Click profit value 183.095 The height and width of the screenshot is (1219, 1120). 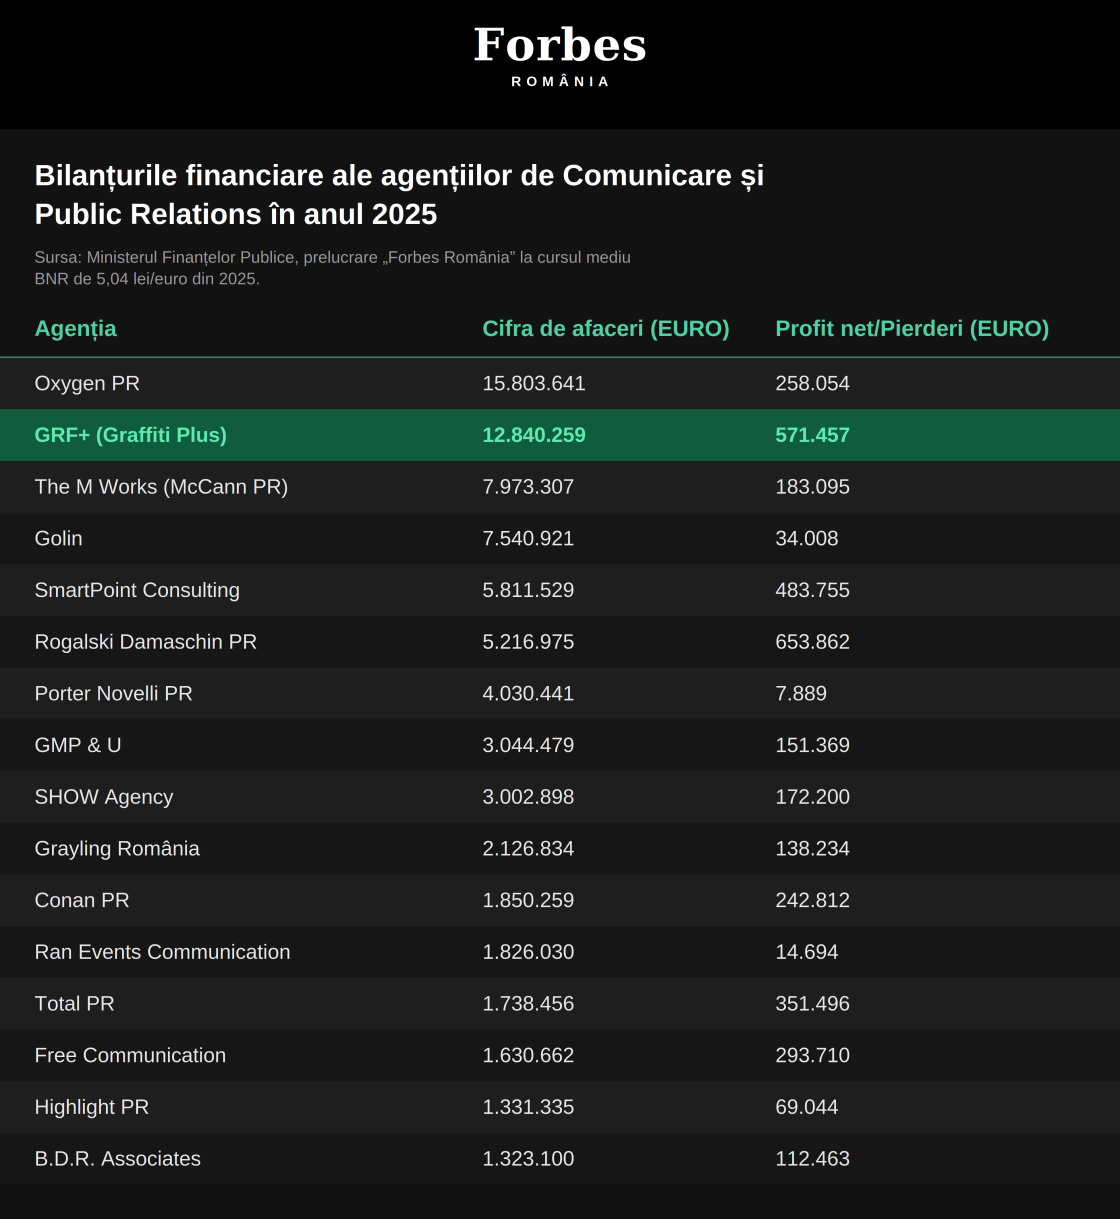tap(812, 487)
